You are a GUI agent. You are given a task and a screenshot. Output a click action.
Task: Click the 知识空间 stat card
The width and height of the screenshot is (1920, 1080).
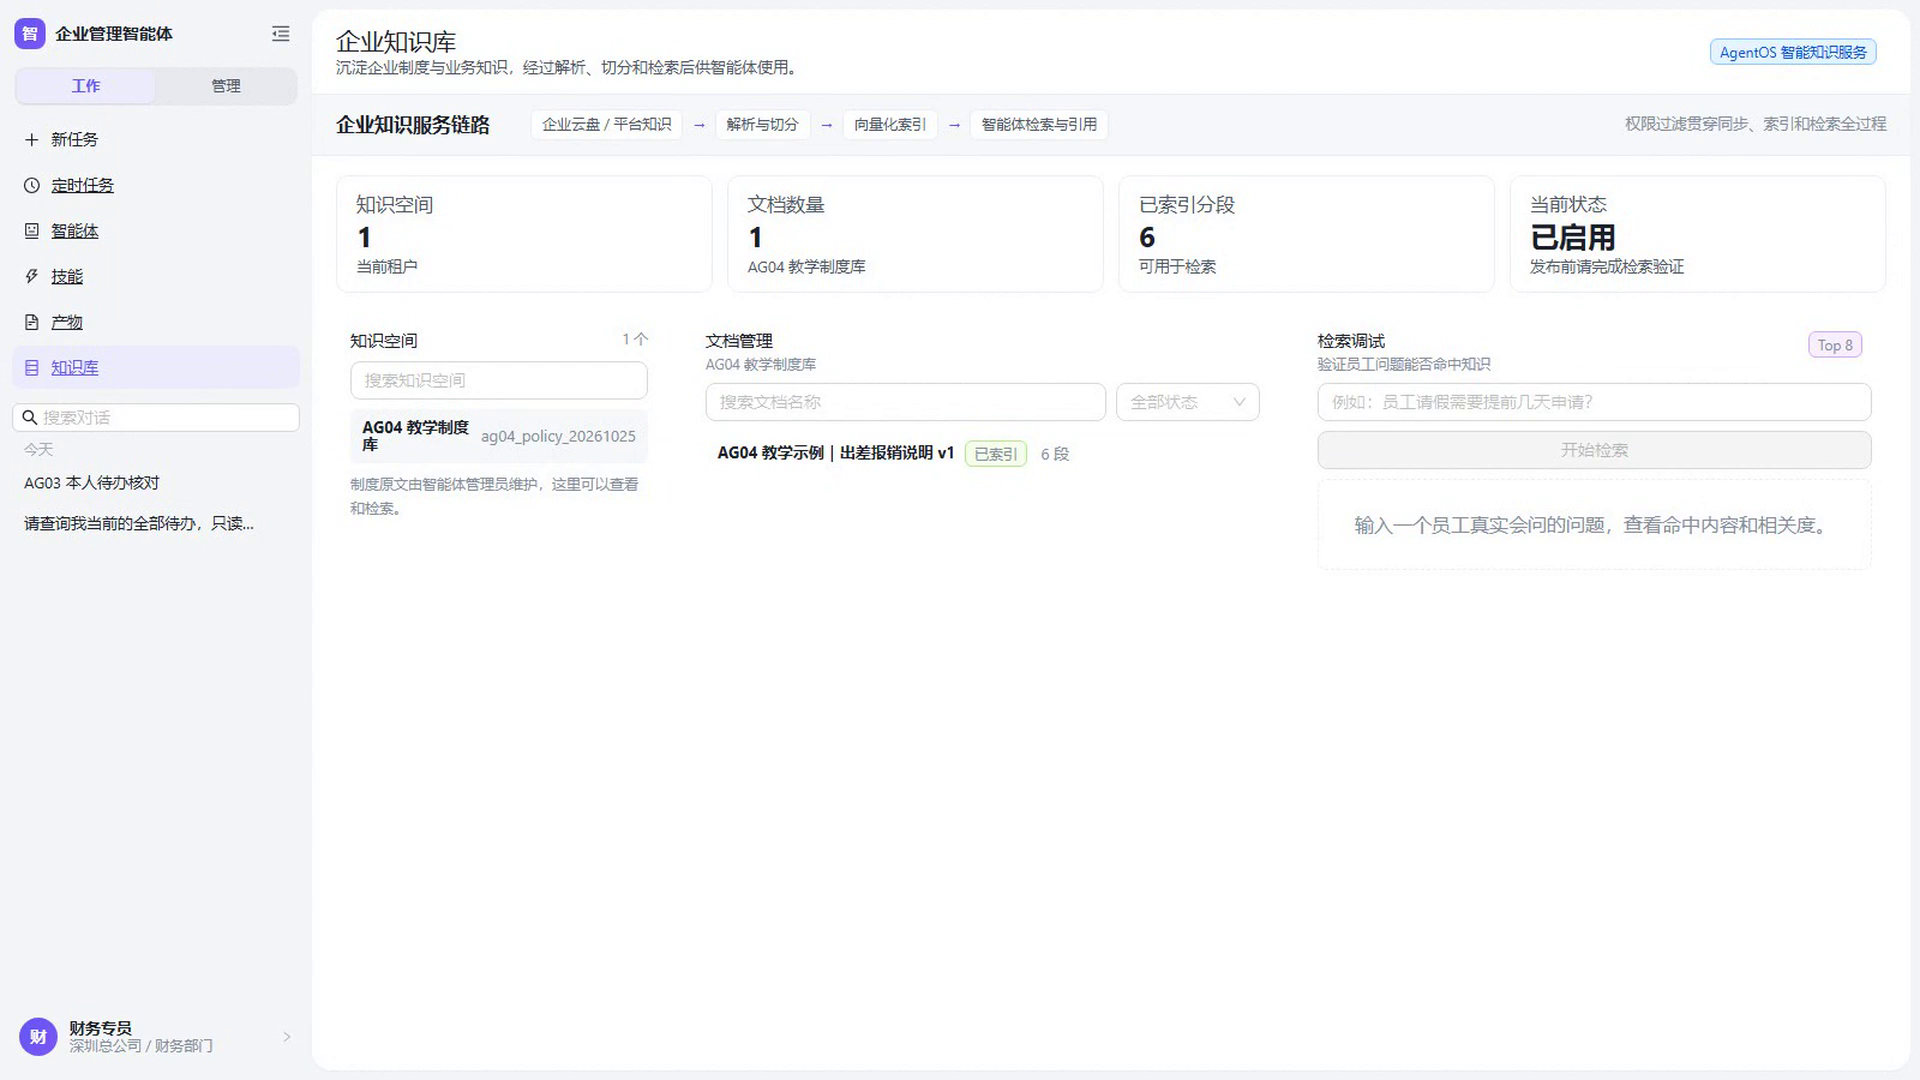point(524,234)
